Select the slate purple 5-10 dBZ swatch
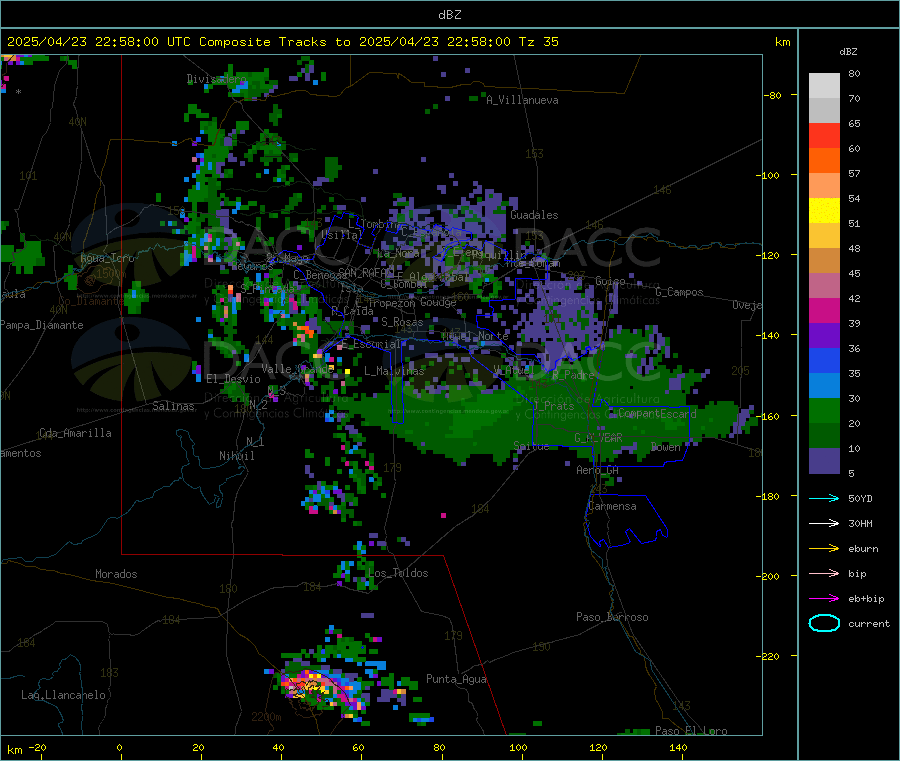 (824, 461)
